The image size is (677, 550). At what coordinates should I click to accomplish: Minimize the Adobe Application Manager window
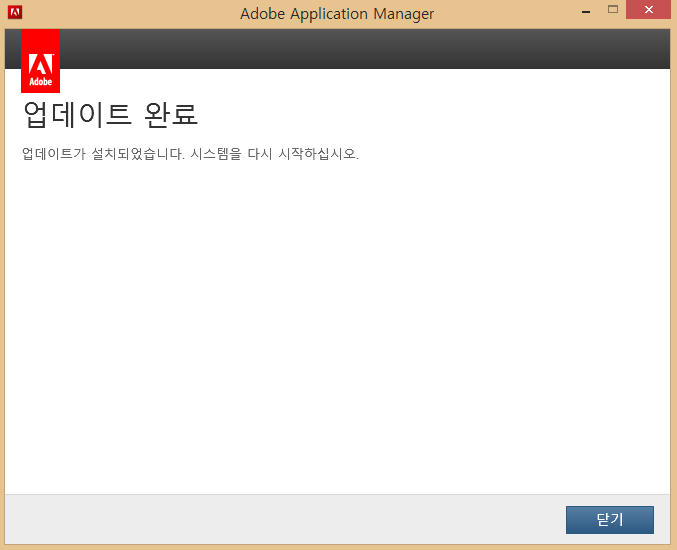pyautogui.click(x=586, y=10)
